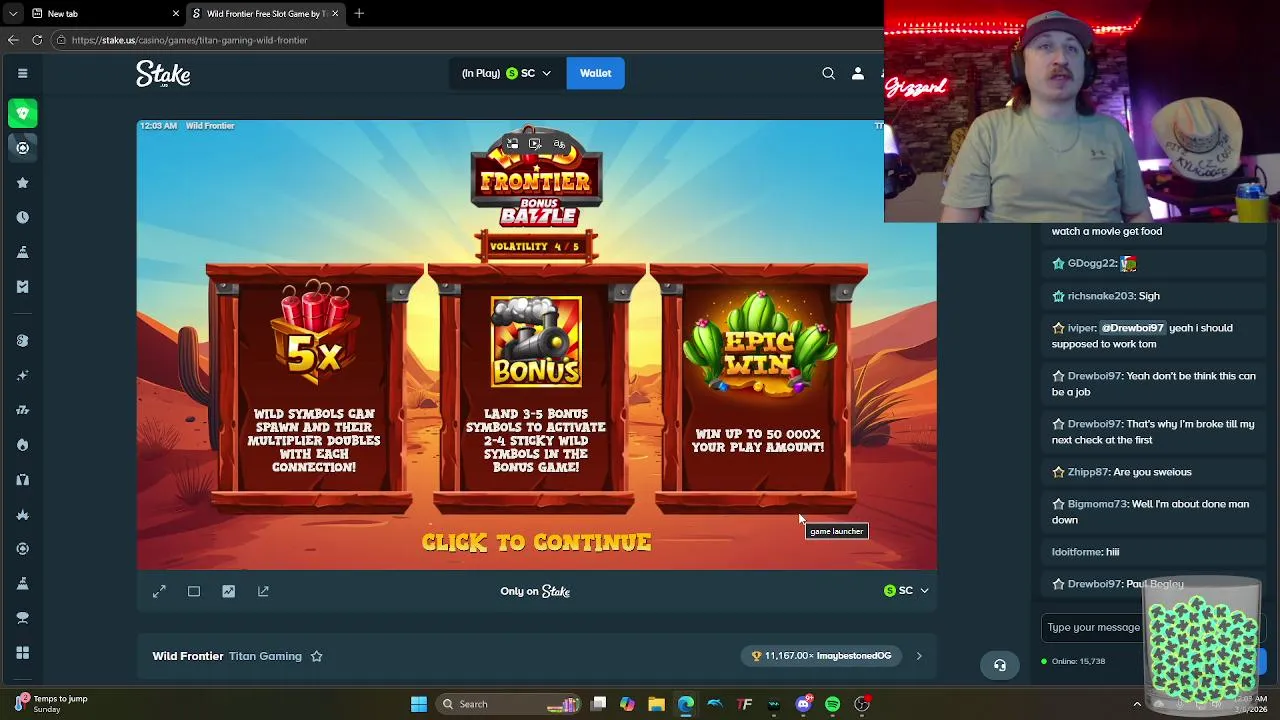
Task: Click username Zhipp87 in chat
Action: 1087,472
